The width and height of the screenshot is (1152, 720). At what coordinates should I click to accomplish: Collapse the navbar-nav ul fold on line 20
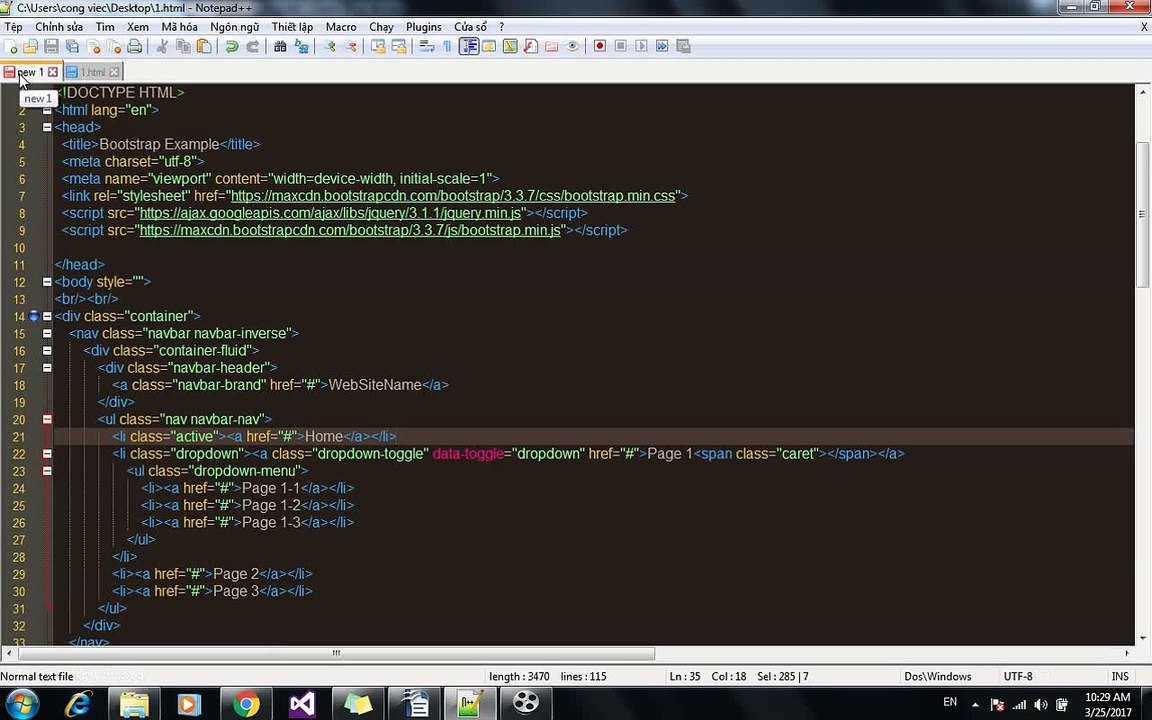pos(47,420)
